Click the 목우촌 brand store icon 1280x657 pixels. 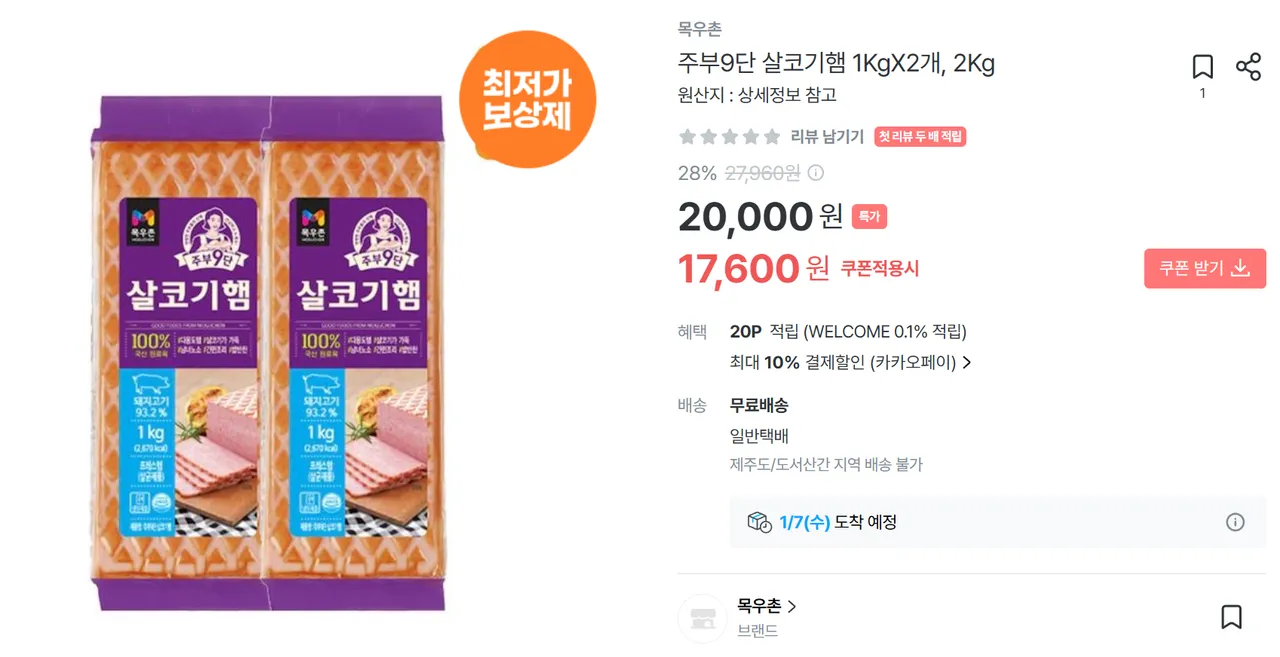[702, 618]
